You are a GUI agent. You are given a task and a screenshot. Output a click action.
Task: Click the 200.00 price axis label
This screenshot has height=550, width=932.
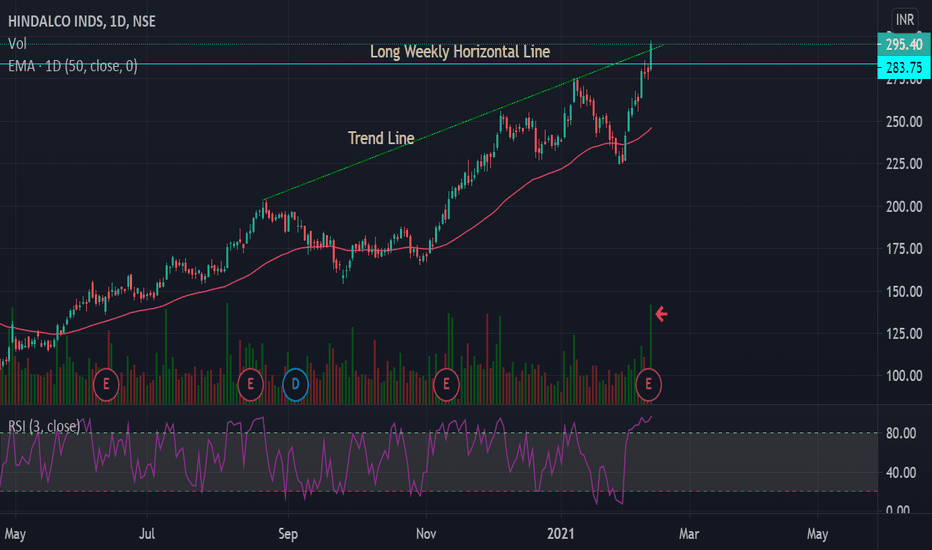click(x=904, y=207)
